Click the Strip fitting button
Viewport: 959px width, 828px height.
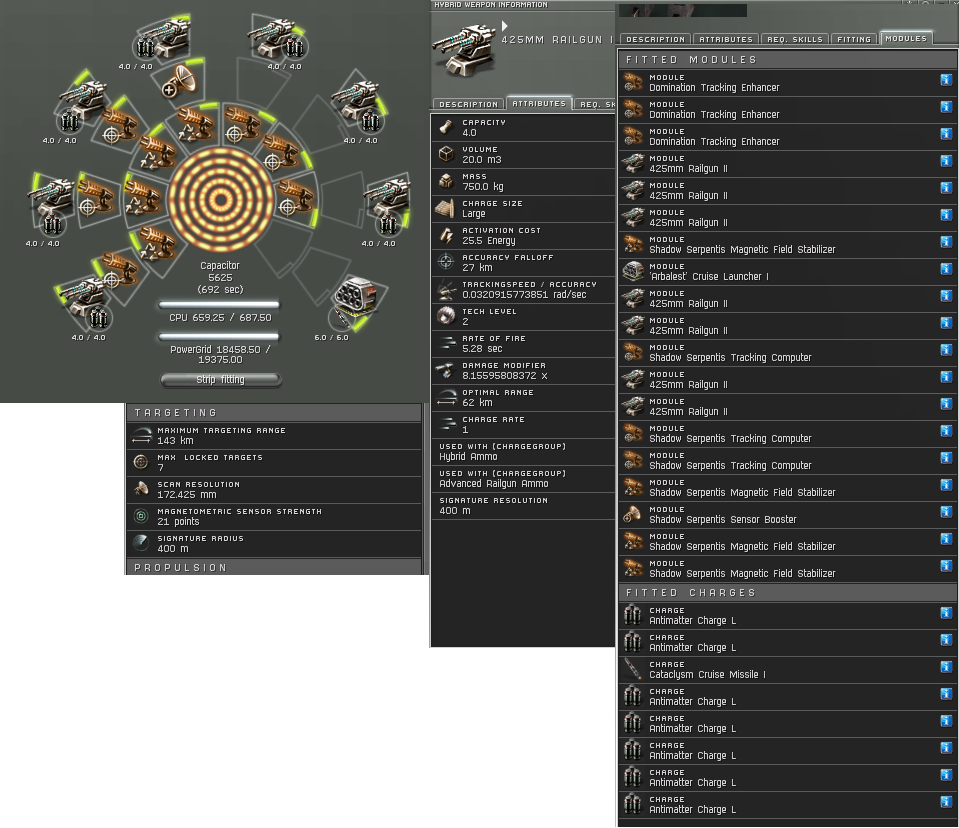(221, 380)
